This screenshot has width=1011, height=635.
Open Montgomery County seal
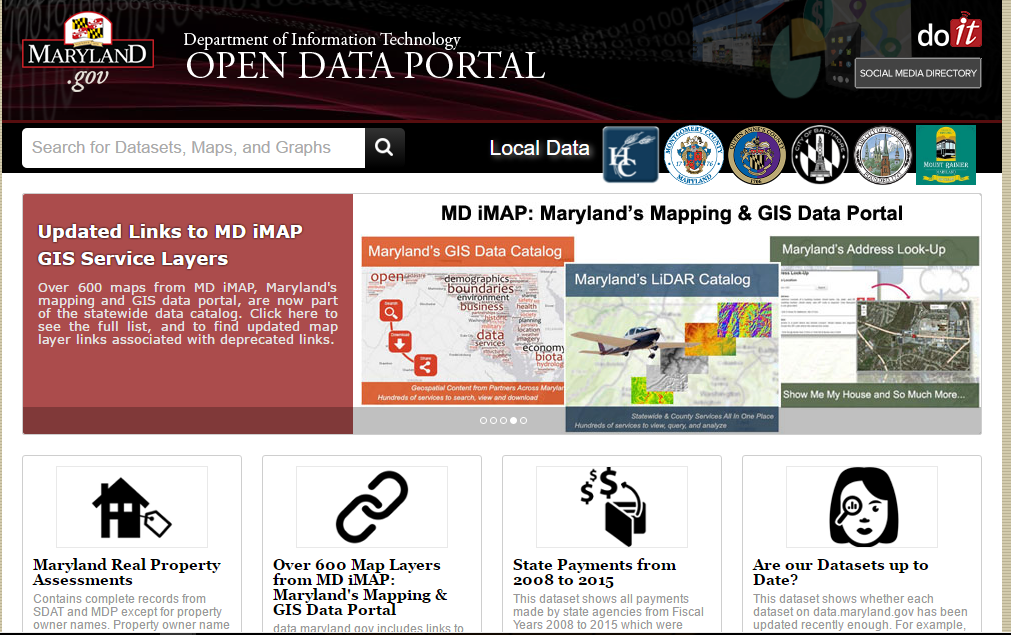(694, 155)
